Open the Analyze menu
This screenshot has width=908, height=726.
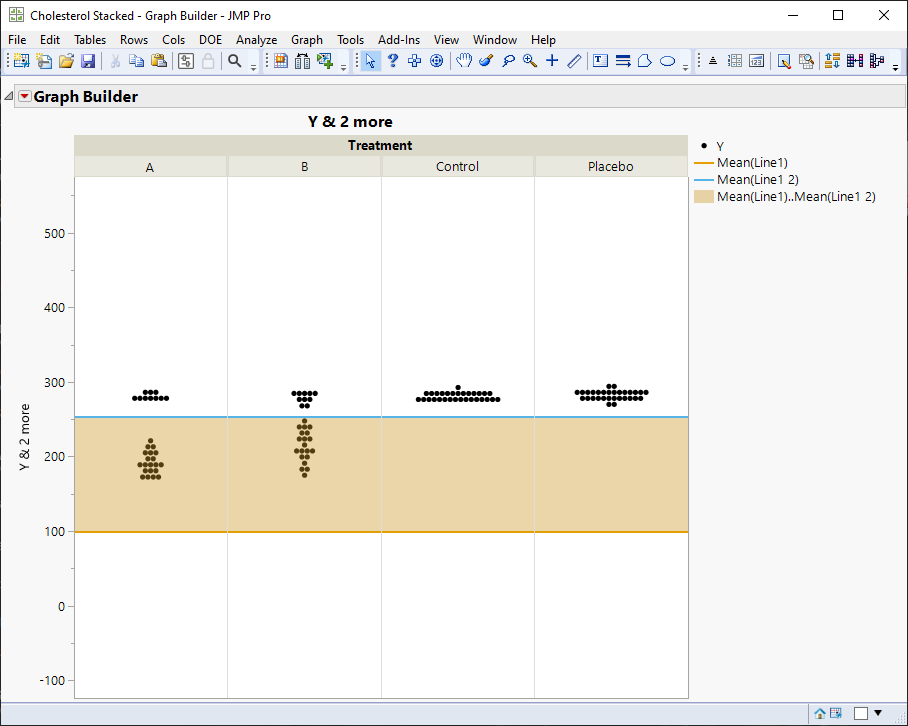[x=256, y=40]
